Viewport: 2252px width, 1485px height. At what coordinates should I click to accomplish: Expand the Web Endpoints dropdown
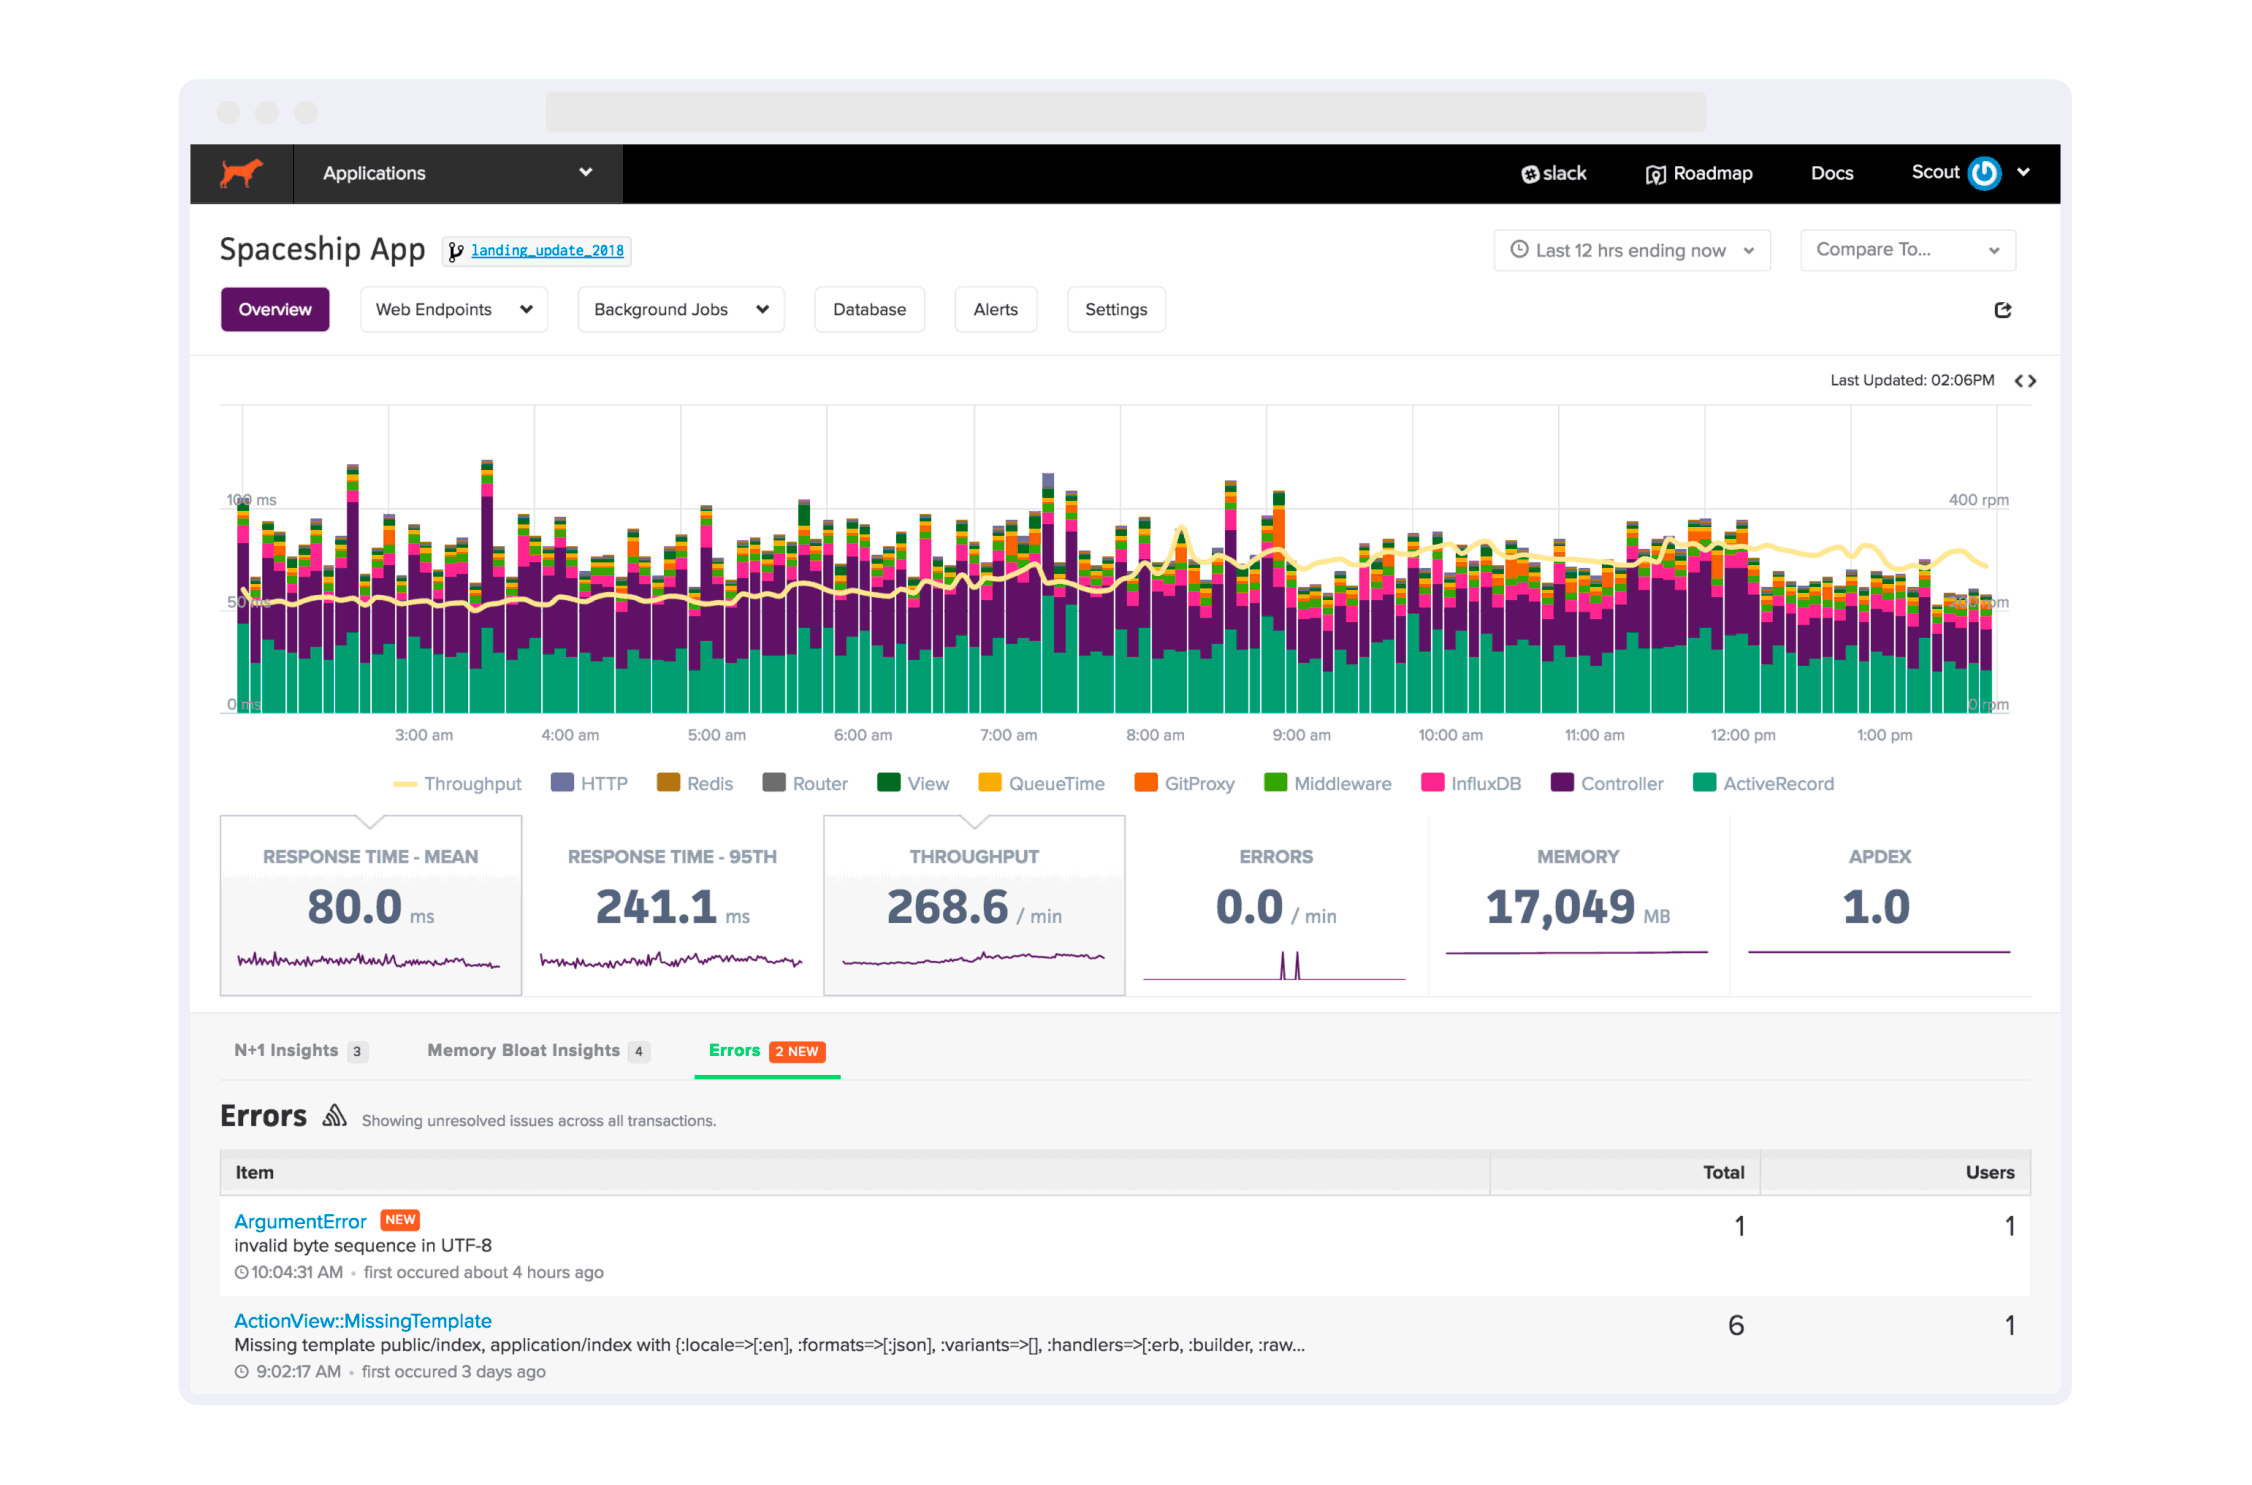tap(454, 310)
